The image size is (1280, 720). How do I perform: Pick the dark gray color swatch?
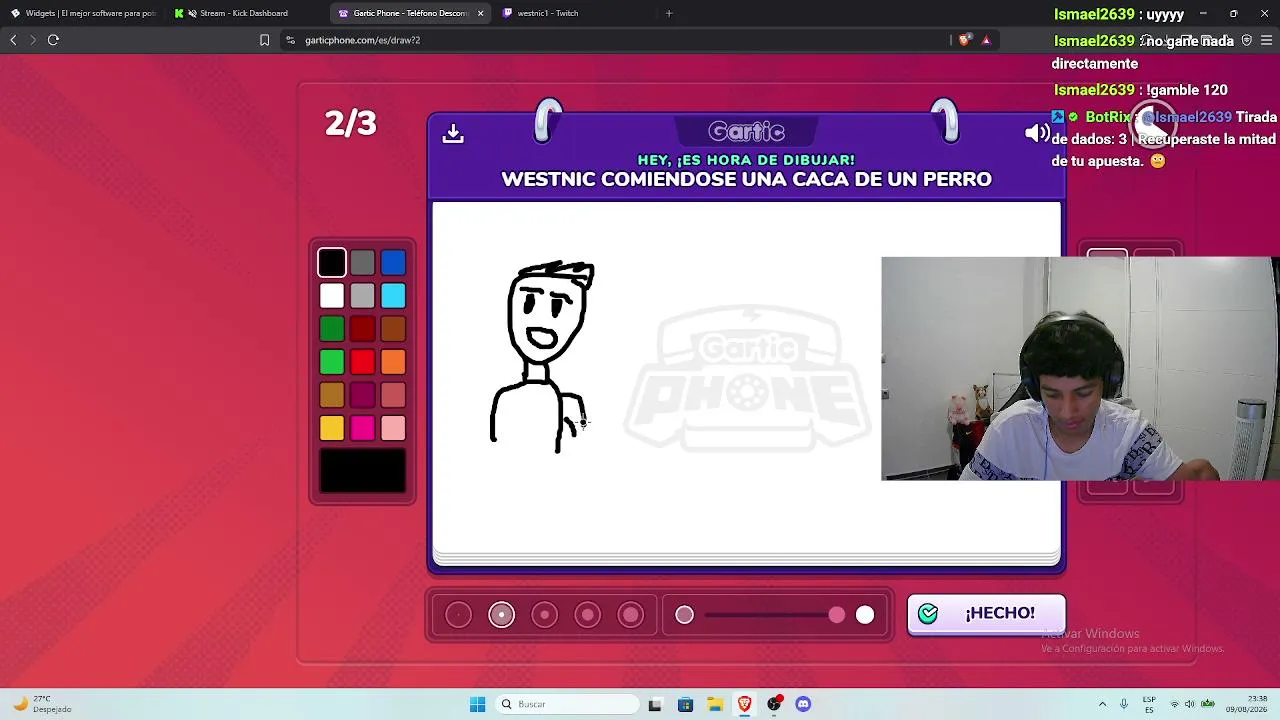click(x=363, y=262)
